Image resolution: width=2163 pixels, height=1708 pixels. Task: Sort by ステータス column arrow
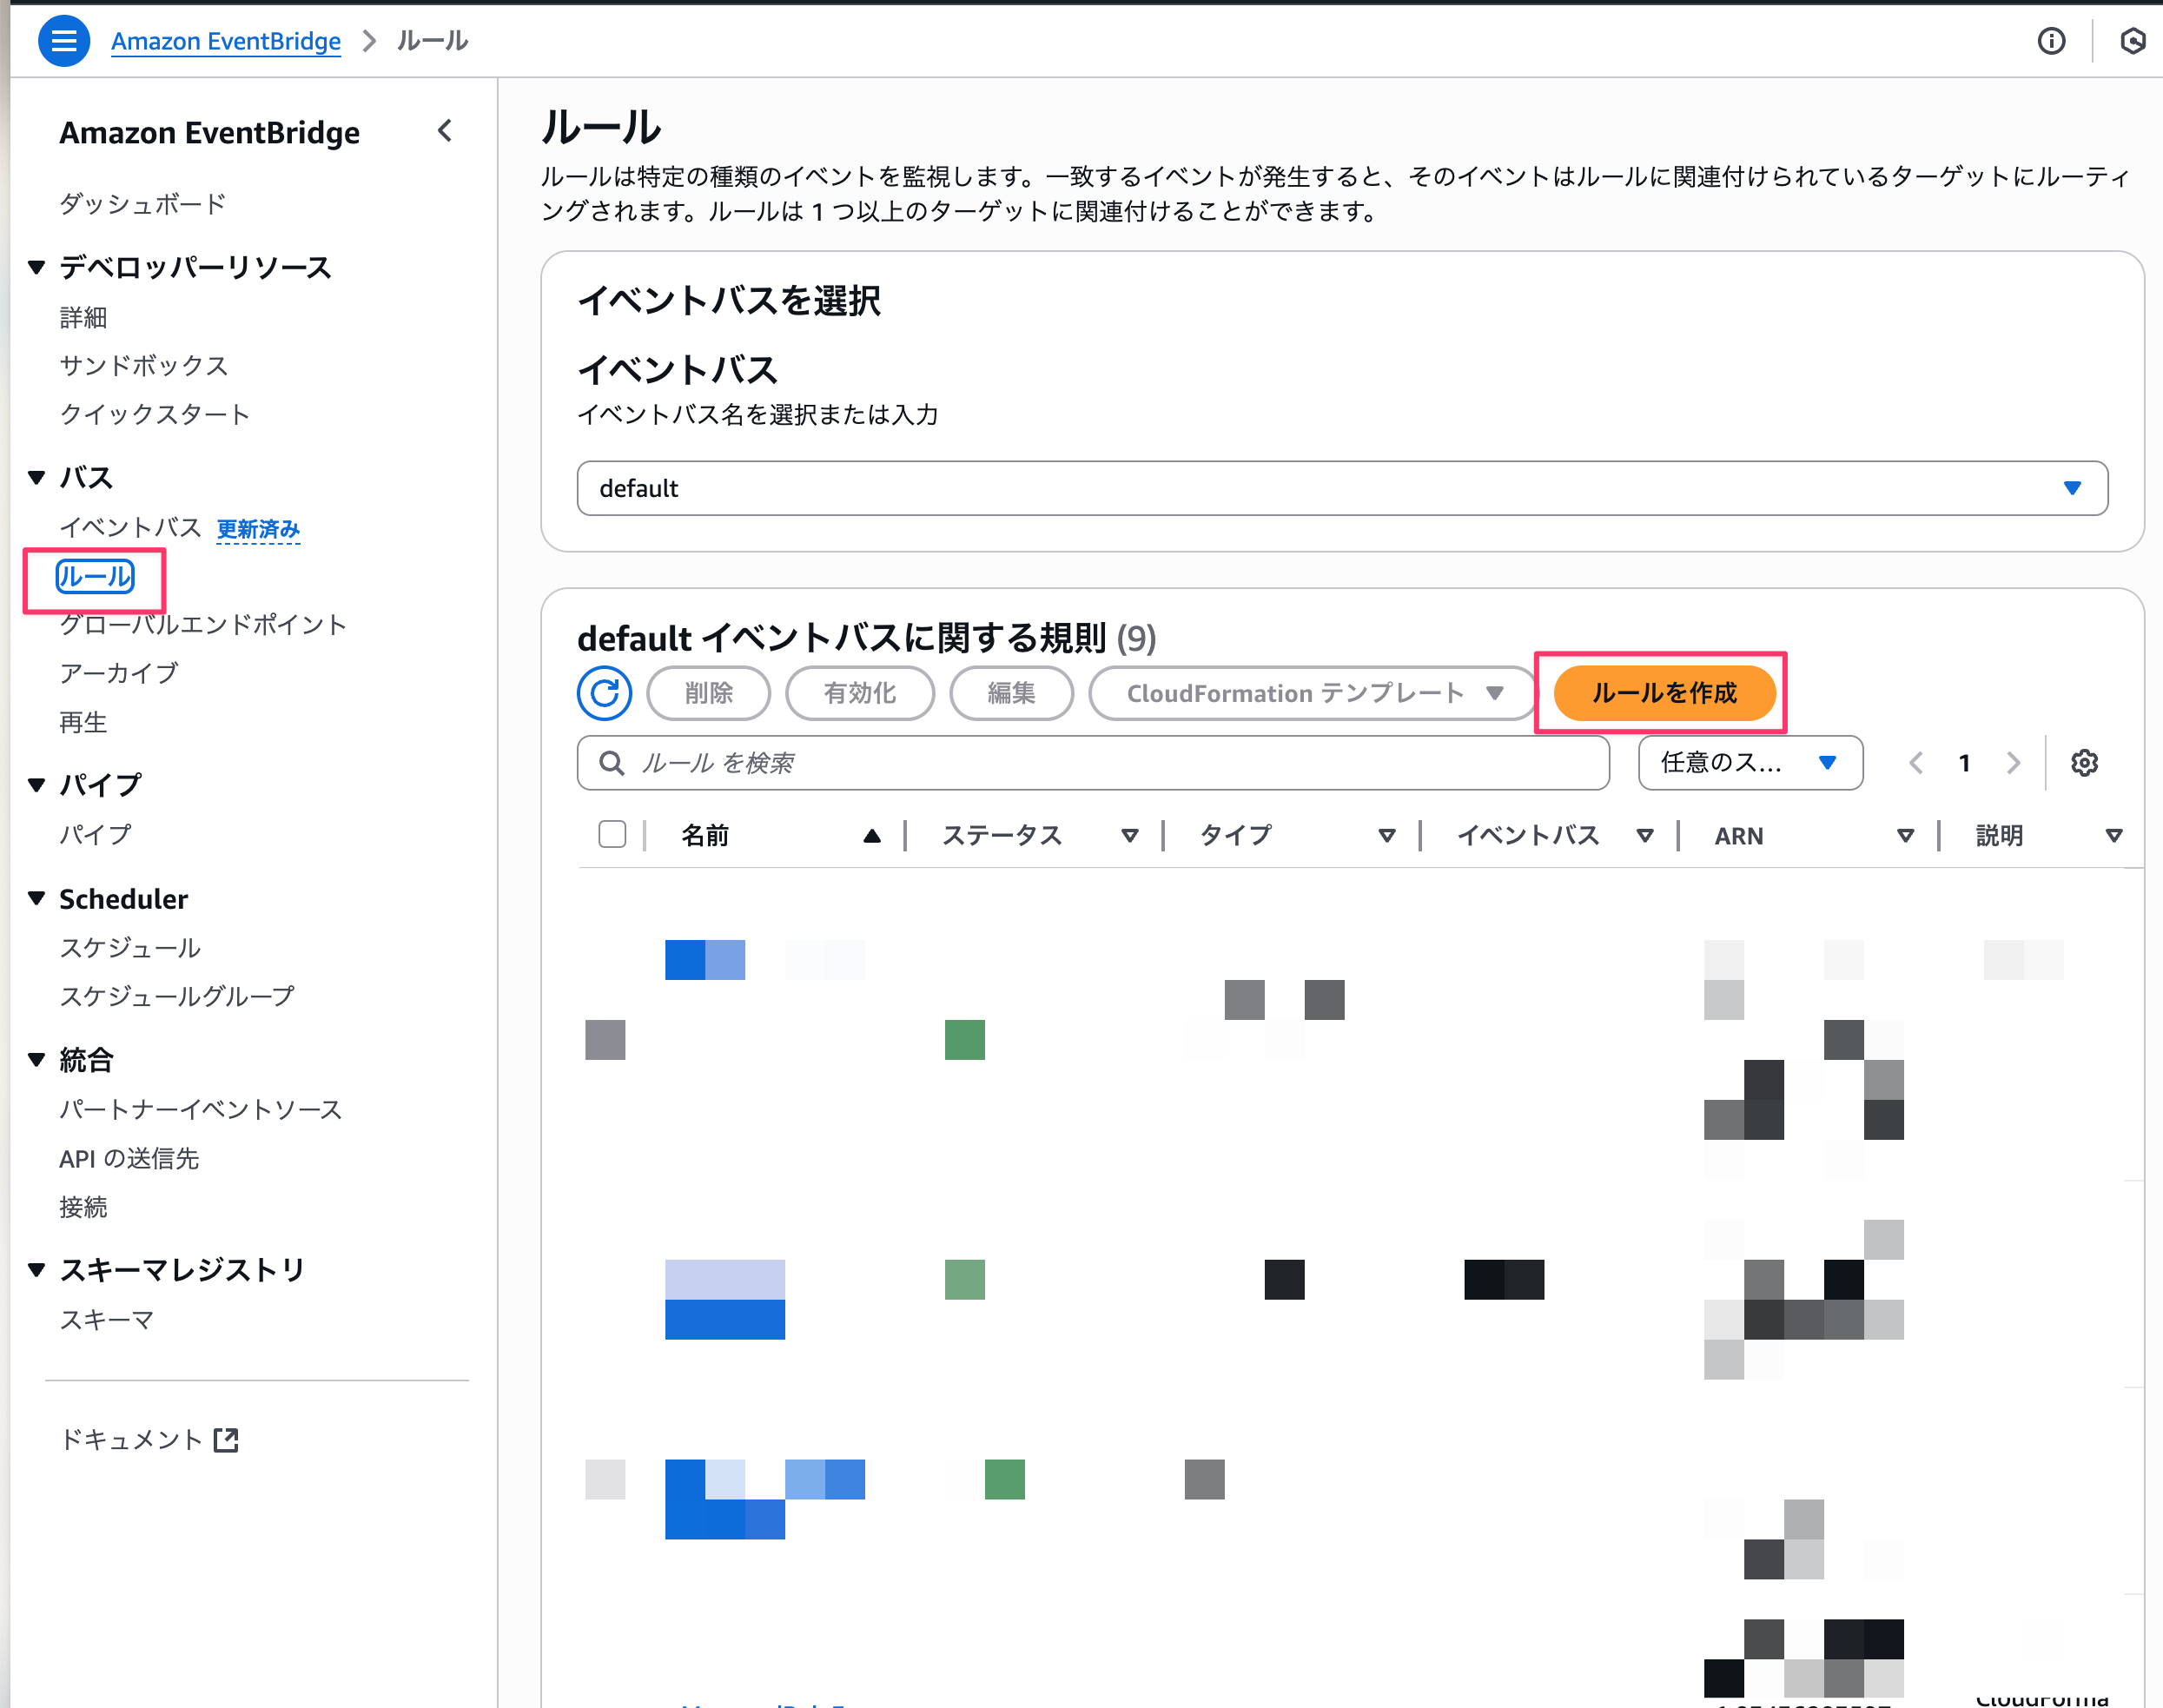pos(1129,836)
